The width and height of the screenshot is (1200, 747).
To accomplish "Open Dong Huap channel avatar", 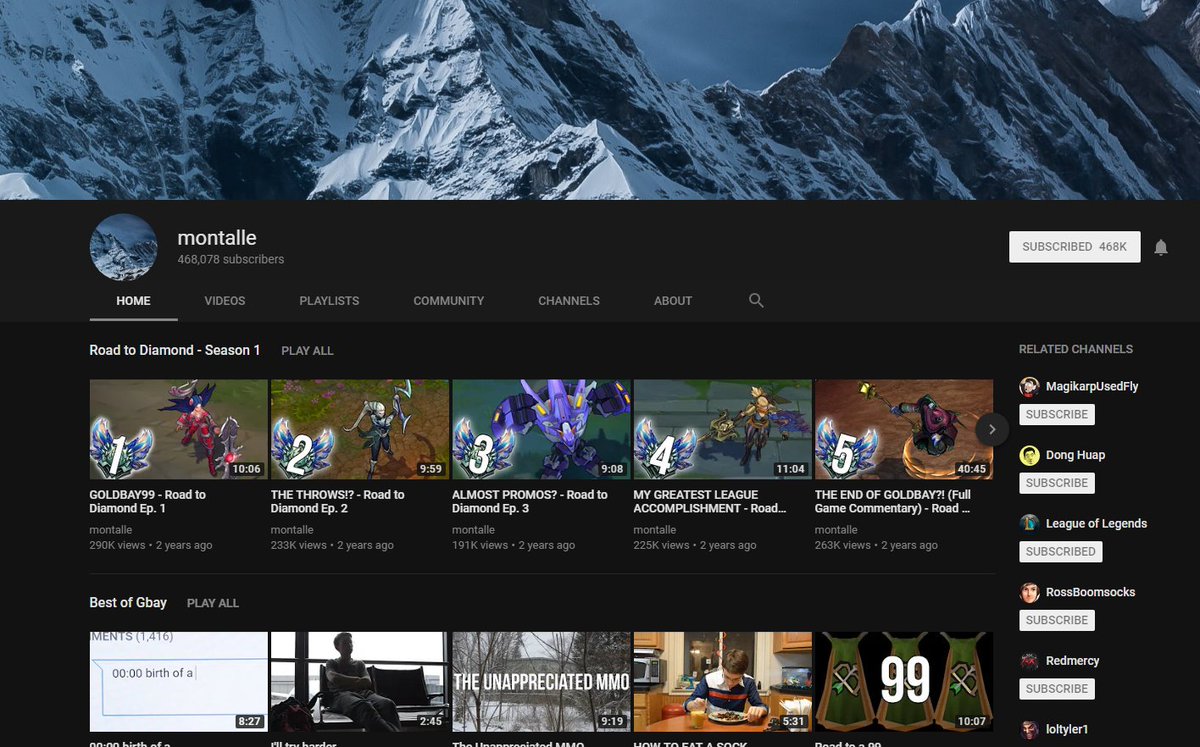I will pyautogui.click(x=1029, y=456).
